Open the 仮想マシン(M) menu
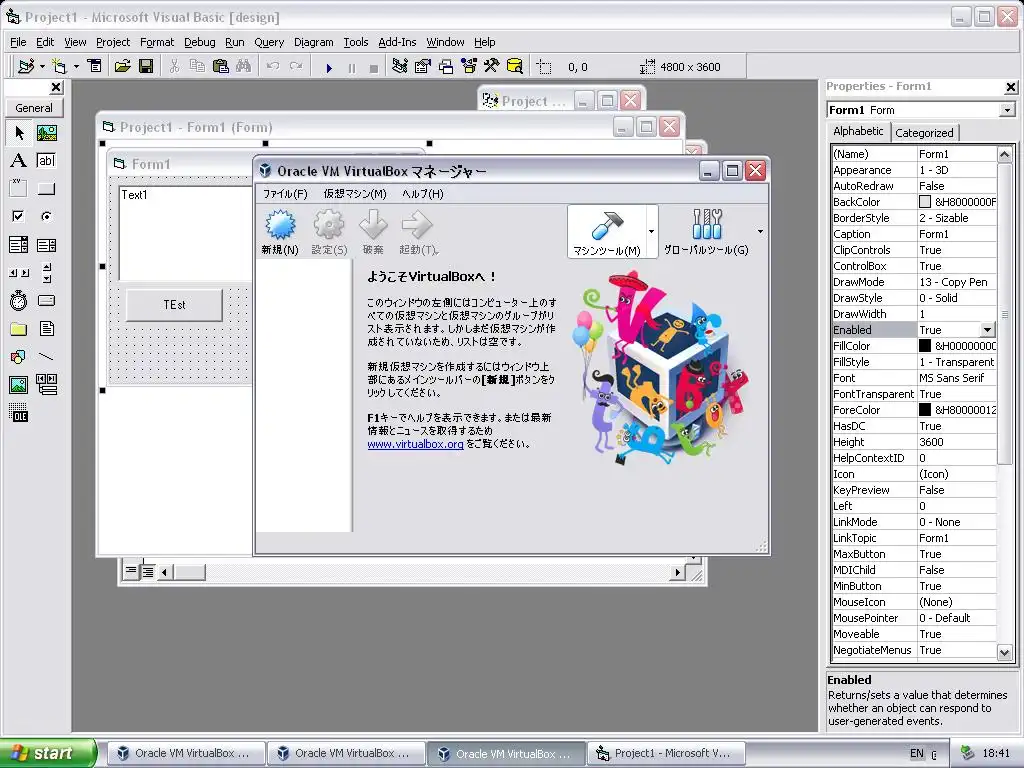The height and width of the screenshot is (768, 1024). point(355,194)
